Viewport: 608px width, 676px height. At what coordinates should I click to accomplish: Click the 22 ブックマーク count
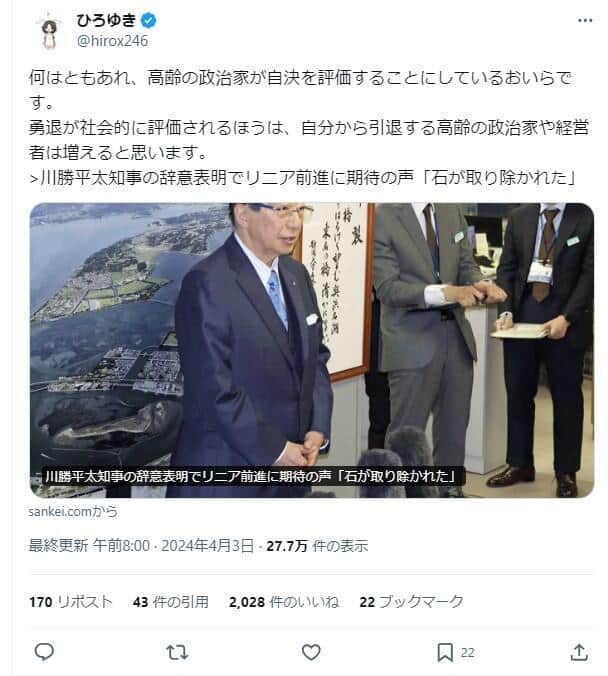click(411, 602)
